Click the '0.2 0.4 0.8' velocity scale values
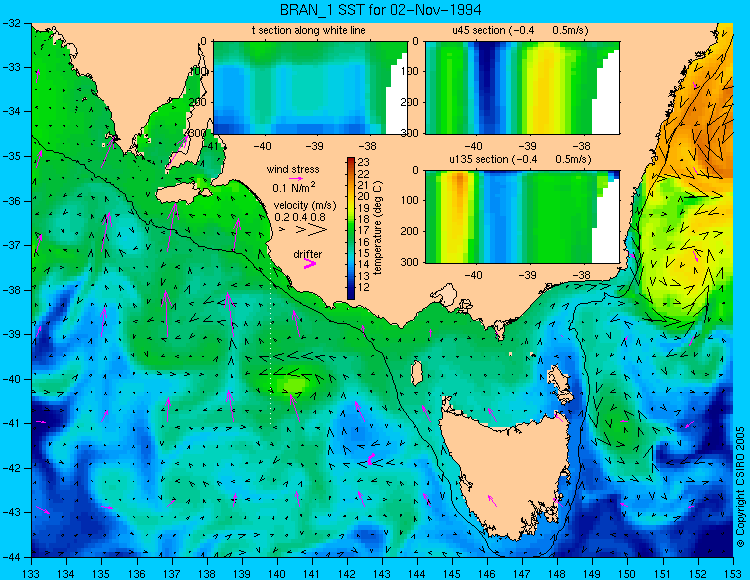The image size is (750, 580). pos(299,217)
